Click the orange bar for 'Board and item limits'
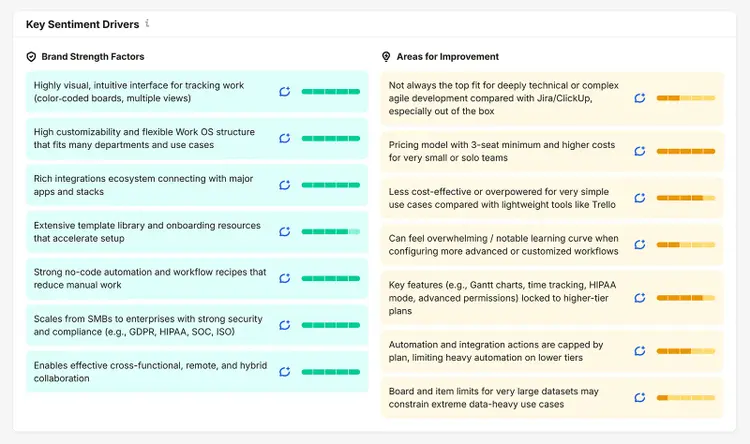 (x=686, y=398)
